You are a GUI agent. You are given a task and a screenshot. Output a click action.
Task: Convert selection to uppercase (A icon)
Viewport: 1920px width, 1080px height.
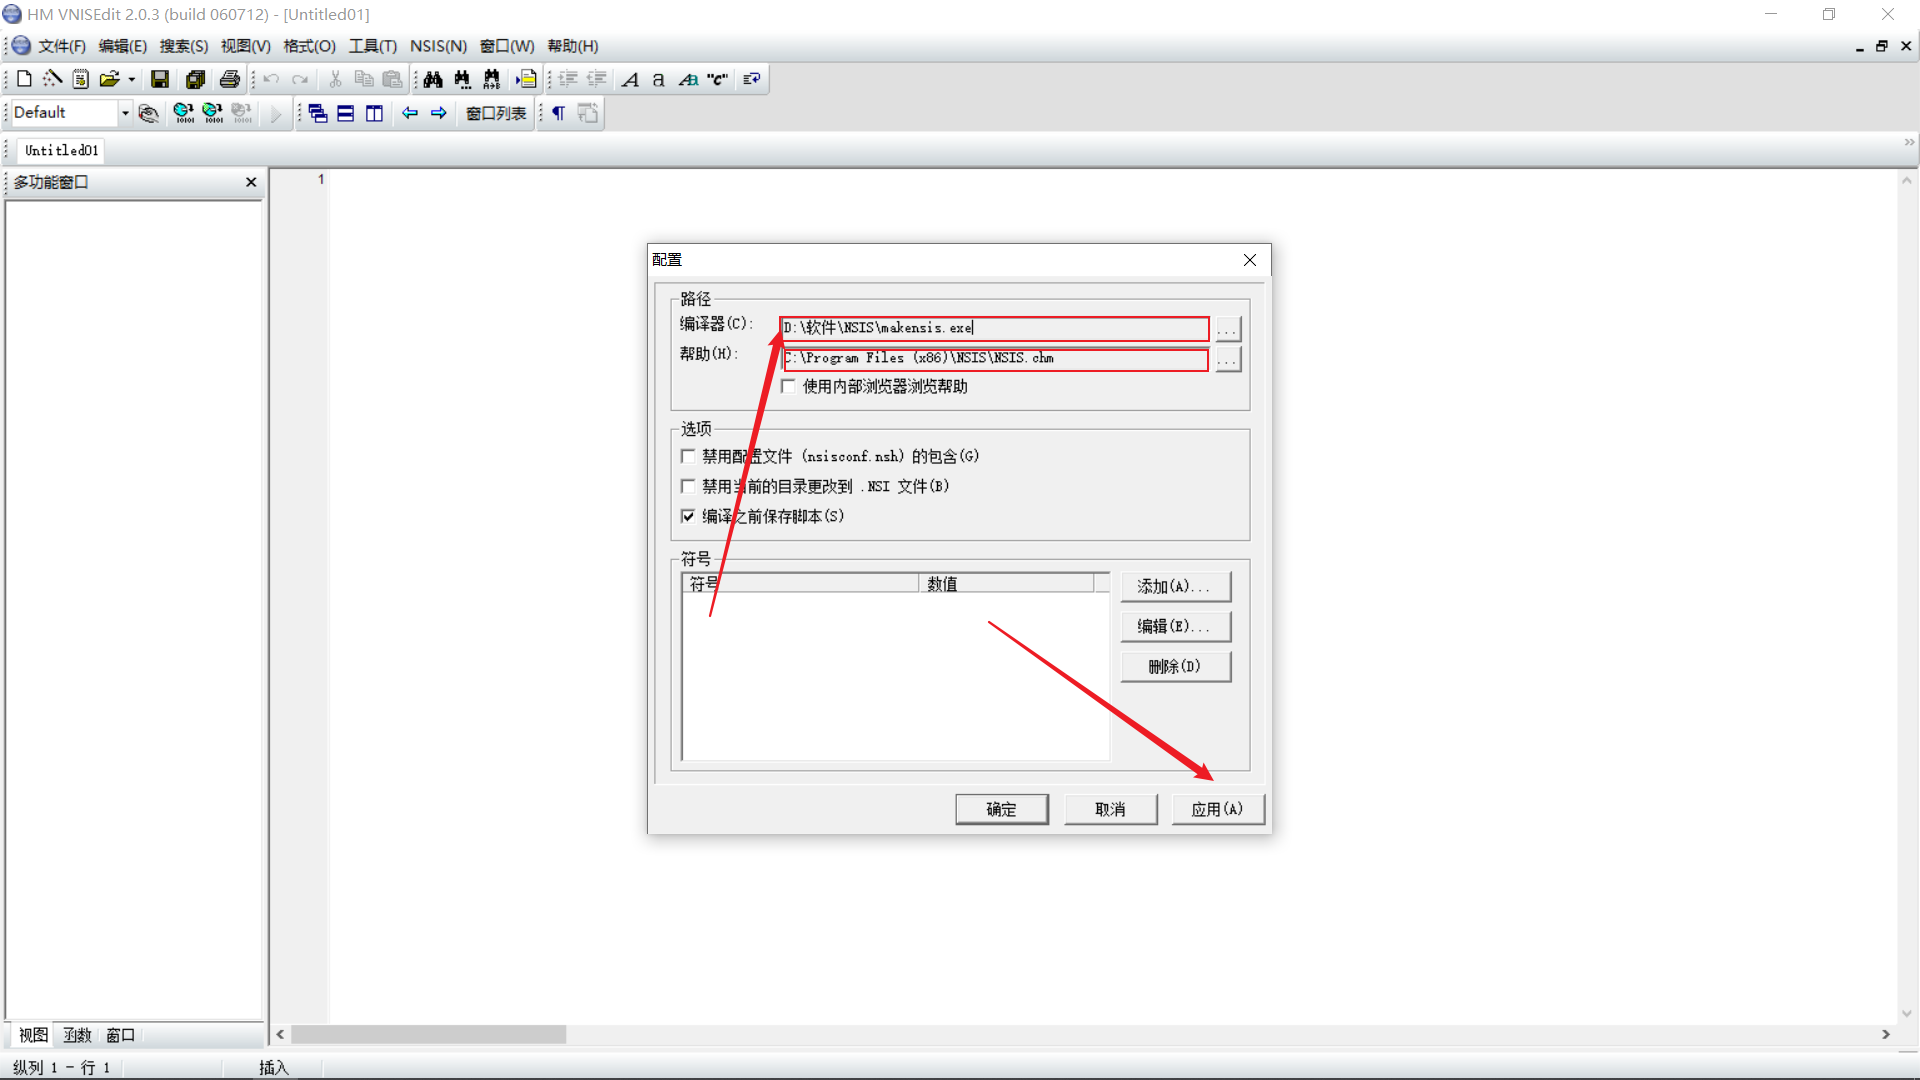(x=630, y=79)
